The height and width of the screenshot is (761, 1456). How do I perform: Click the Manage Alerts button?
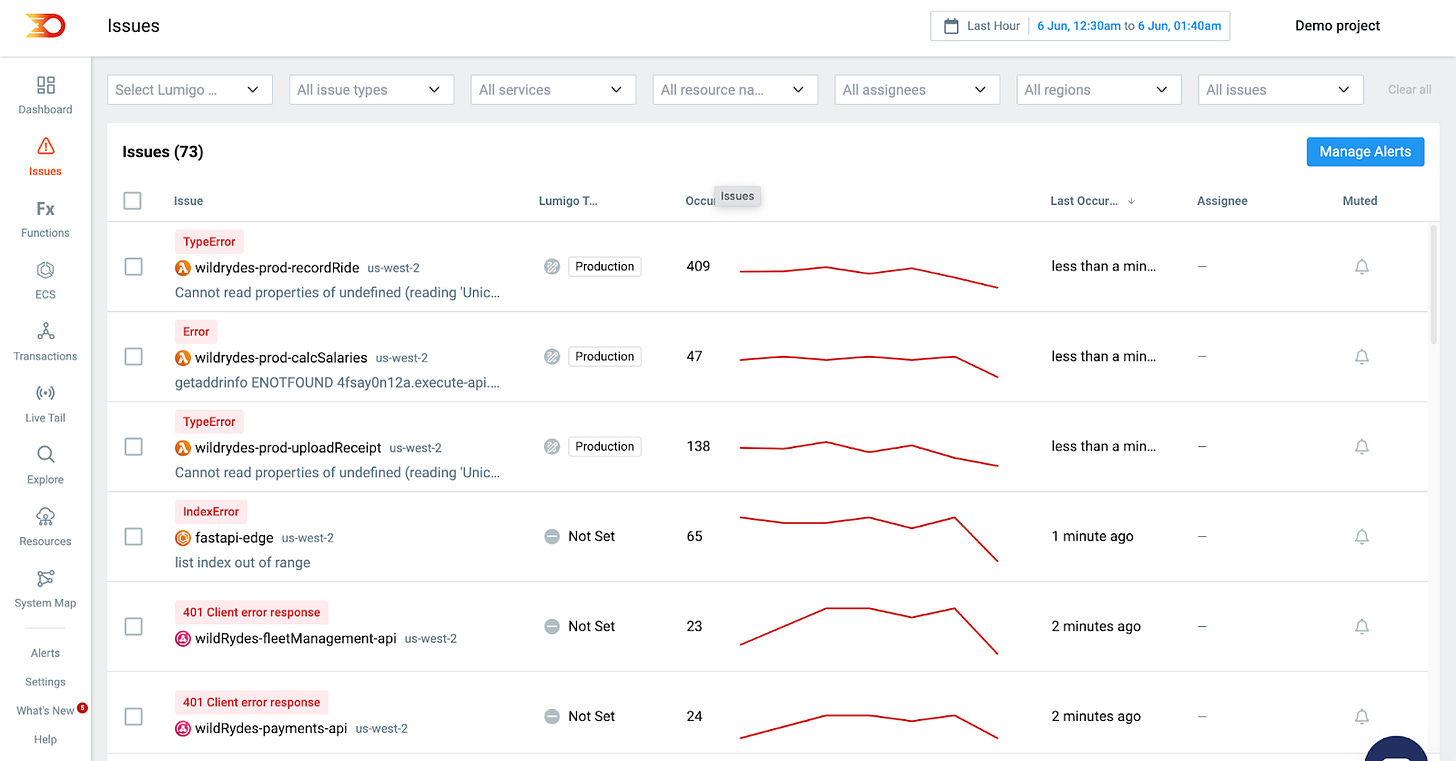pos(1365,152)
